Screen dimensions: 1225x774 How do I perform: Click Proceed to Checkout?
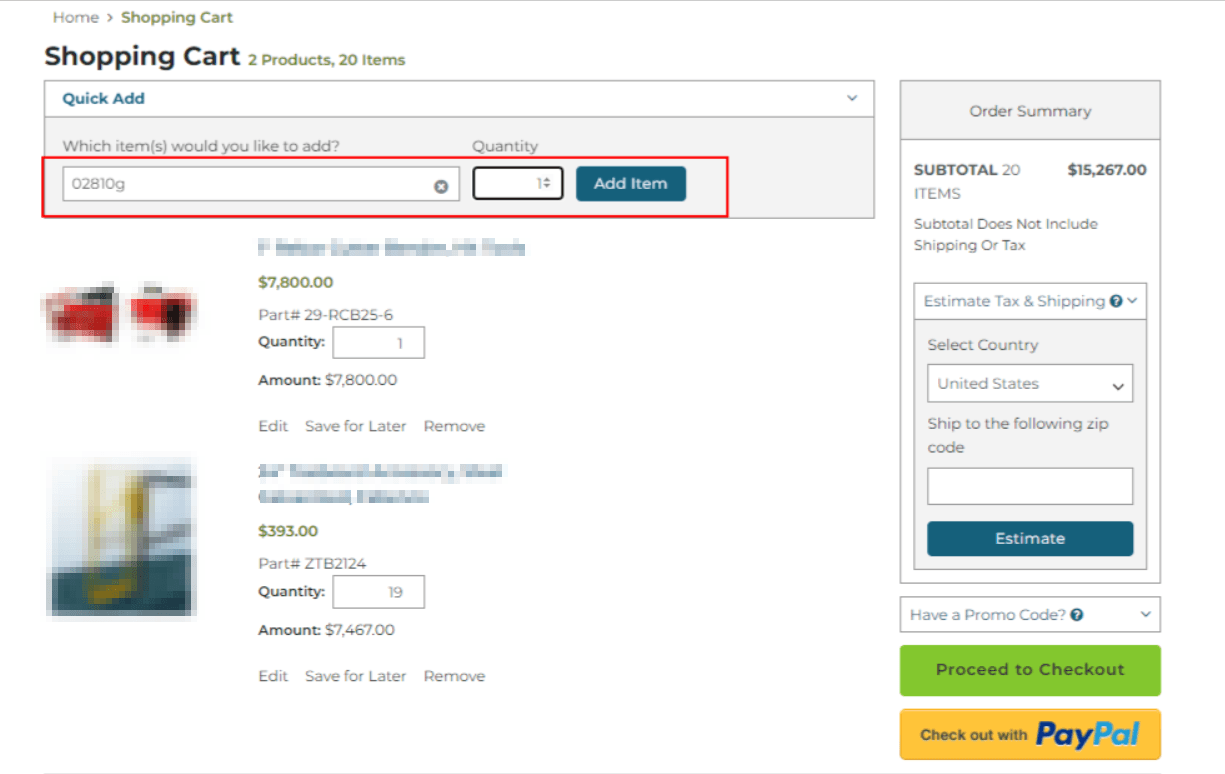pyautogui.click(x=1029, y=670)
